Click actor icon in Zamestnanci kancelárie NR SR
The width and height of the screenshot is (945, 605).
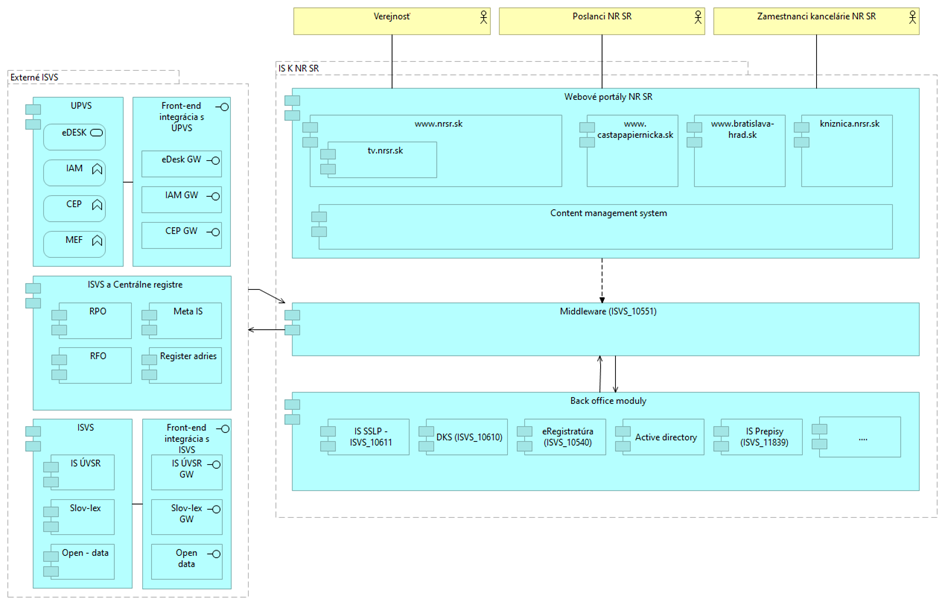pos(912,17)
